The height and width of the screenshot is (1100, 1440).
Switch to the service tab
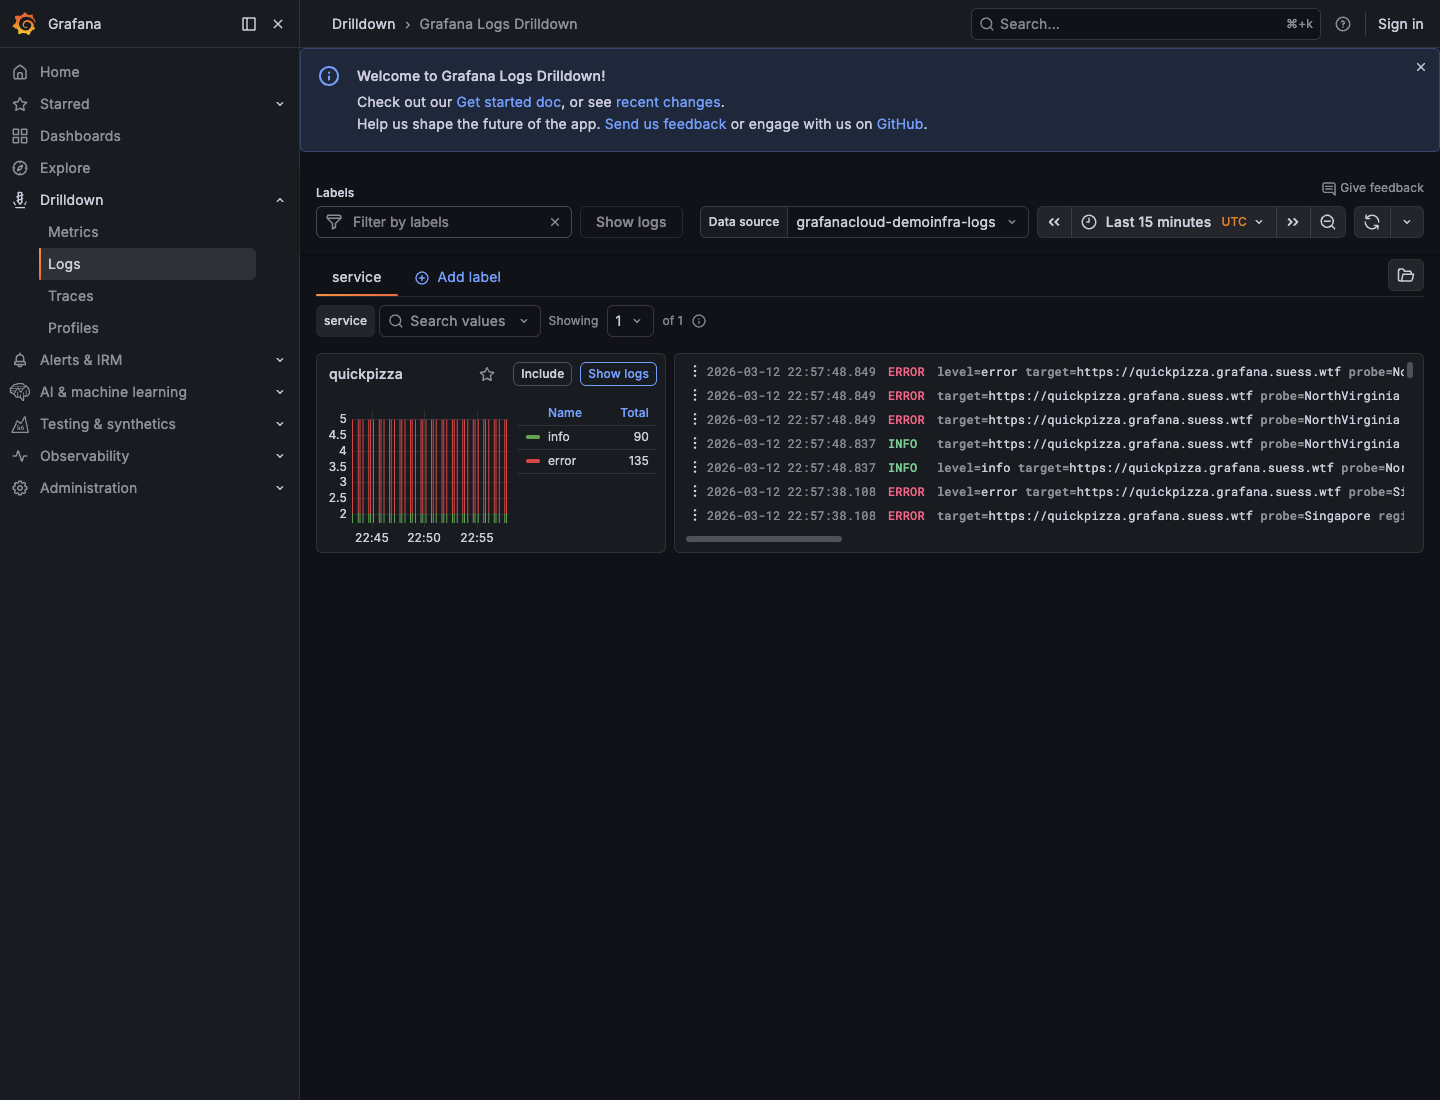(x=356, y=277)
